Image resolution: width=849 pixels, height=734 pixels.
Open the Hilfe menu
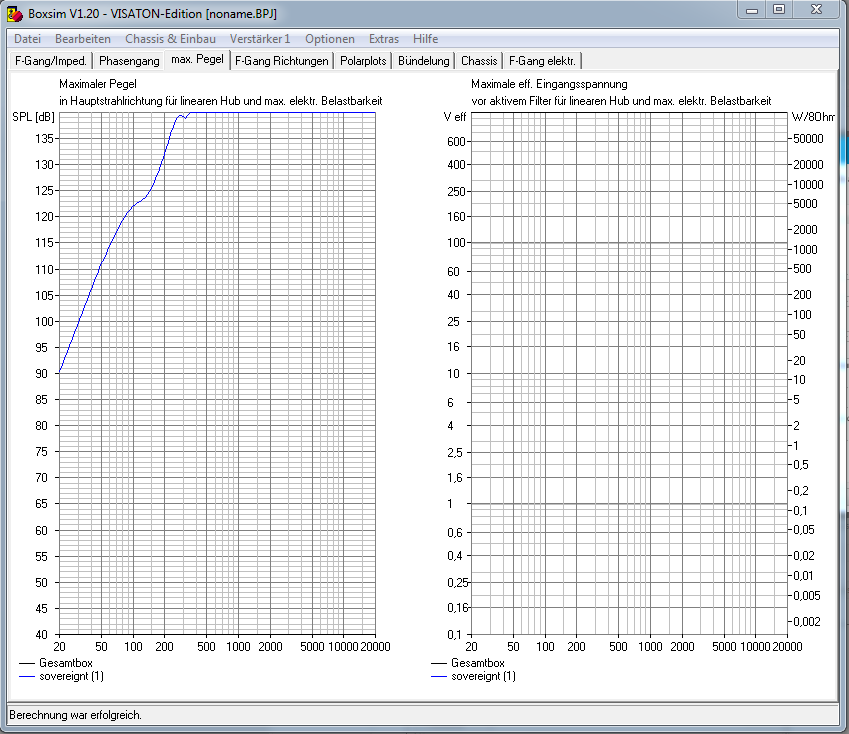(x=425, y=39)
